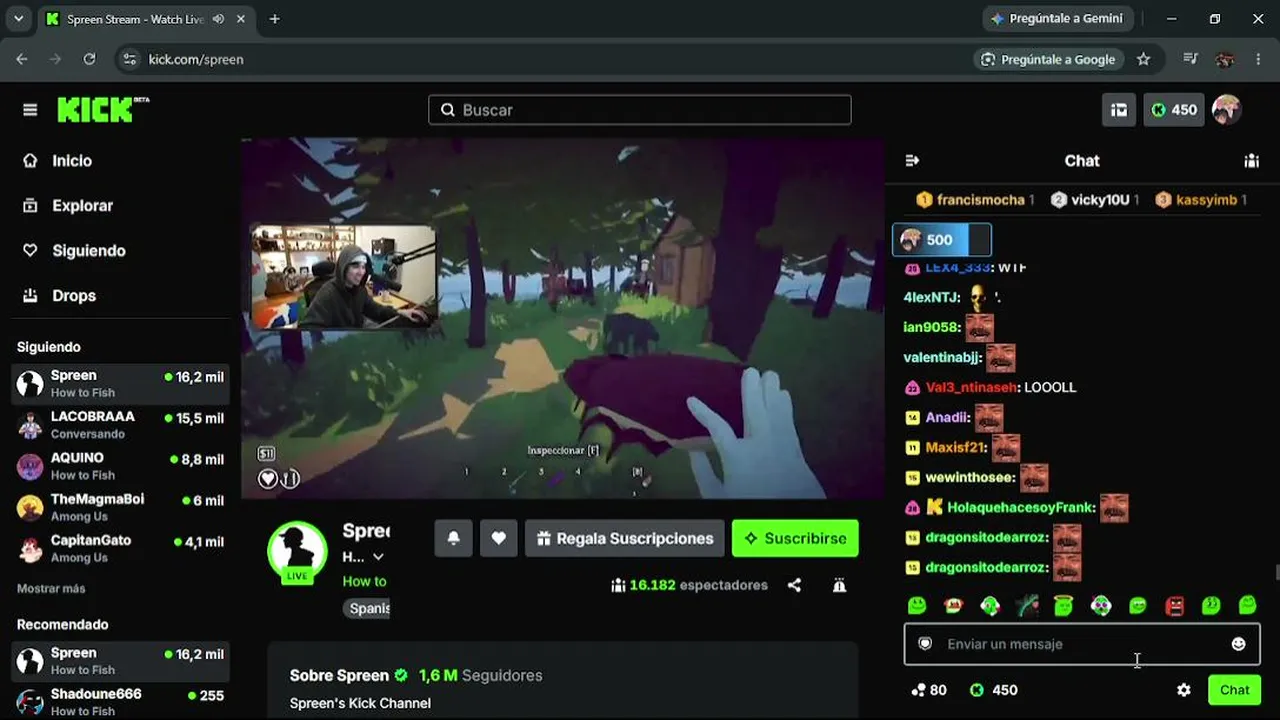The height and width of the screenshot is (720, 1280).
Task: Toggle stream notifications bell
Action: 453,538
